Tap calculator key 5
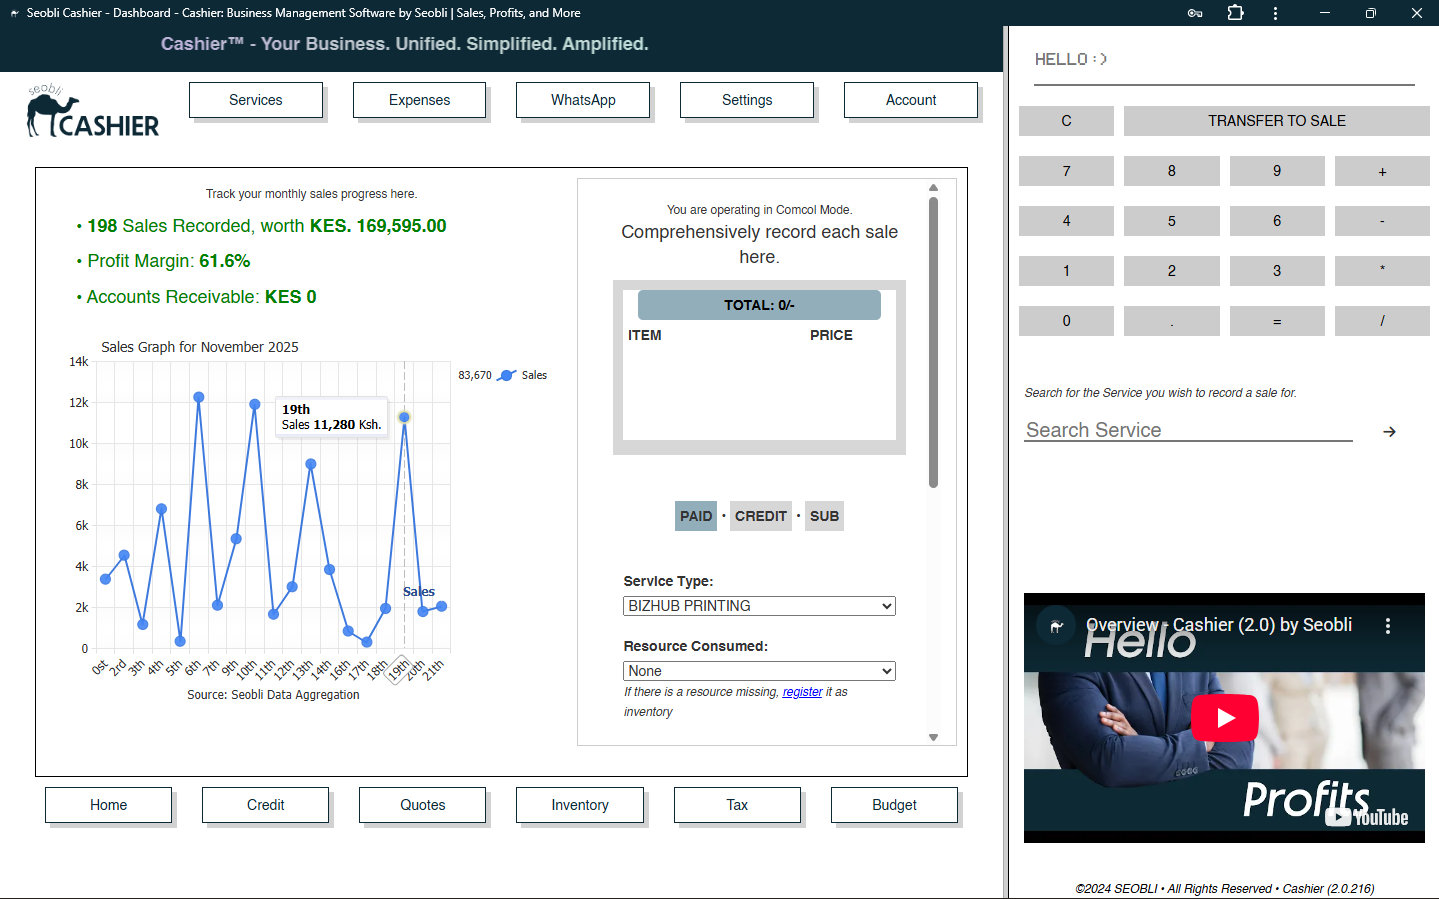Screen dimensions: 1439x899 point(1172,221)
